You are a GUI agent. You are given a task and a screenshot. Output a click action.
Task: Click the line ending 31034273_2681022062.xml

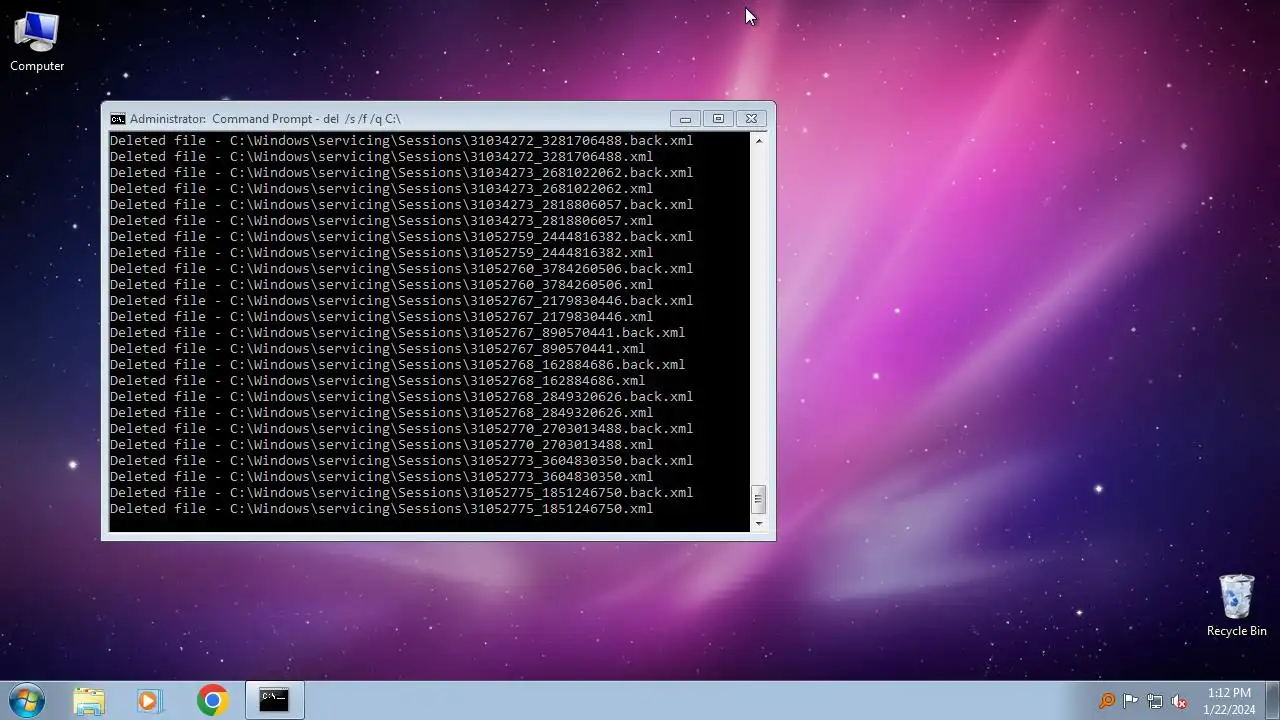[x=381, y=189]
